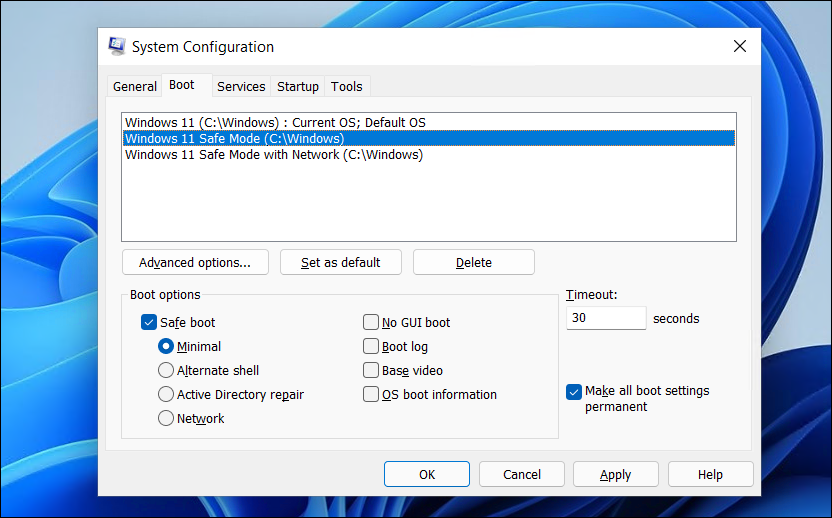832x518 pixels.
Task: Click the Apply button
Action: coord(615,474)
